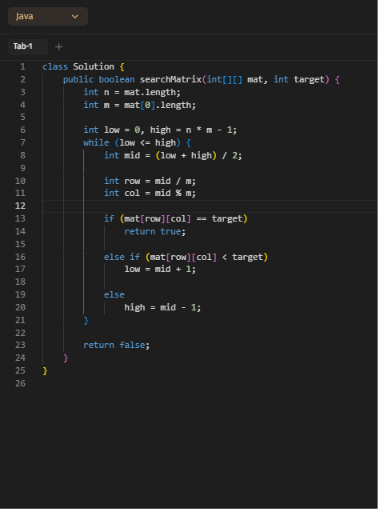This screenshot has width=378, height=509.
Task: Click 'else if (mat[row][col] < target)' line
Action: click(x=186, y=257)
